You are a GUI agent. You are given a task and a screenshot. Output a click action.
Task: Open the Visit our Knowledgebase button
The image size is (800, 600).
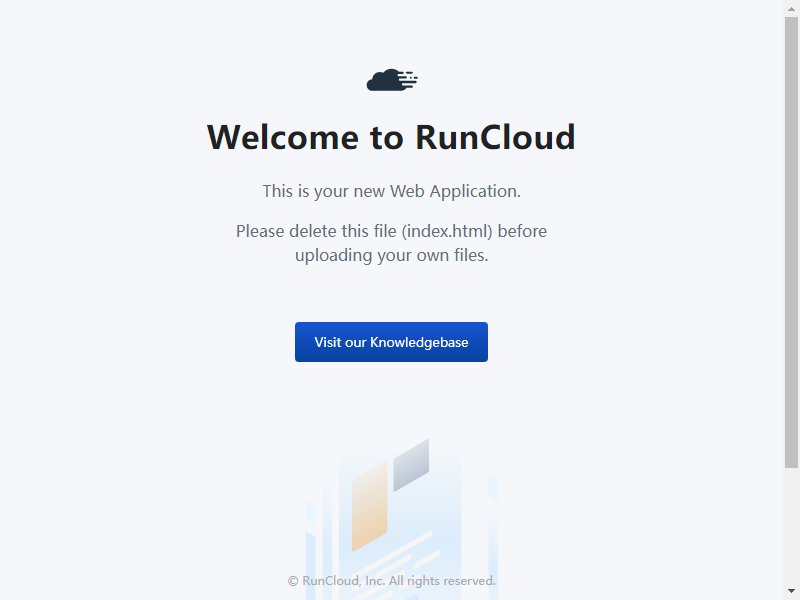391,342
